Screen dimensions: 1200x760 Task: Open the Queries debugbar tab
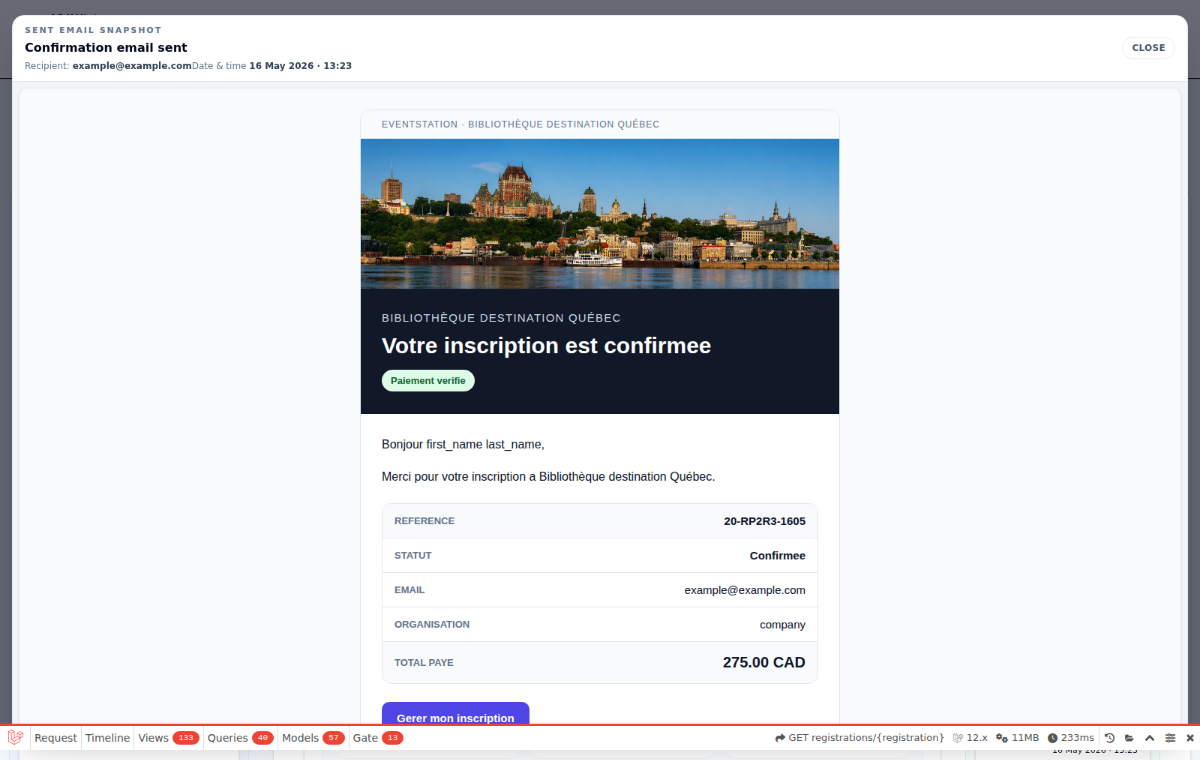point(240,738)
